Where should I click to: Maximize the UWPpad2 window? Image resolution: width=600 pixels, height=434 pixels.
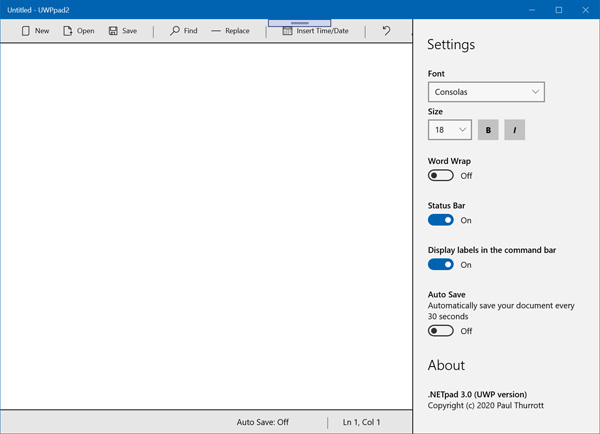pos(558,10)
